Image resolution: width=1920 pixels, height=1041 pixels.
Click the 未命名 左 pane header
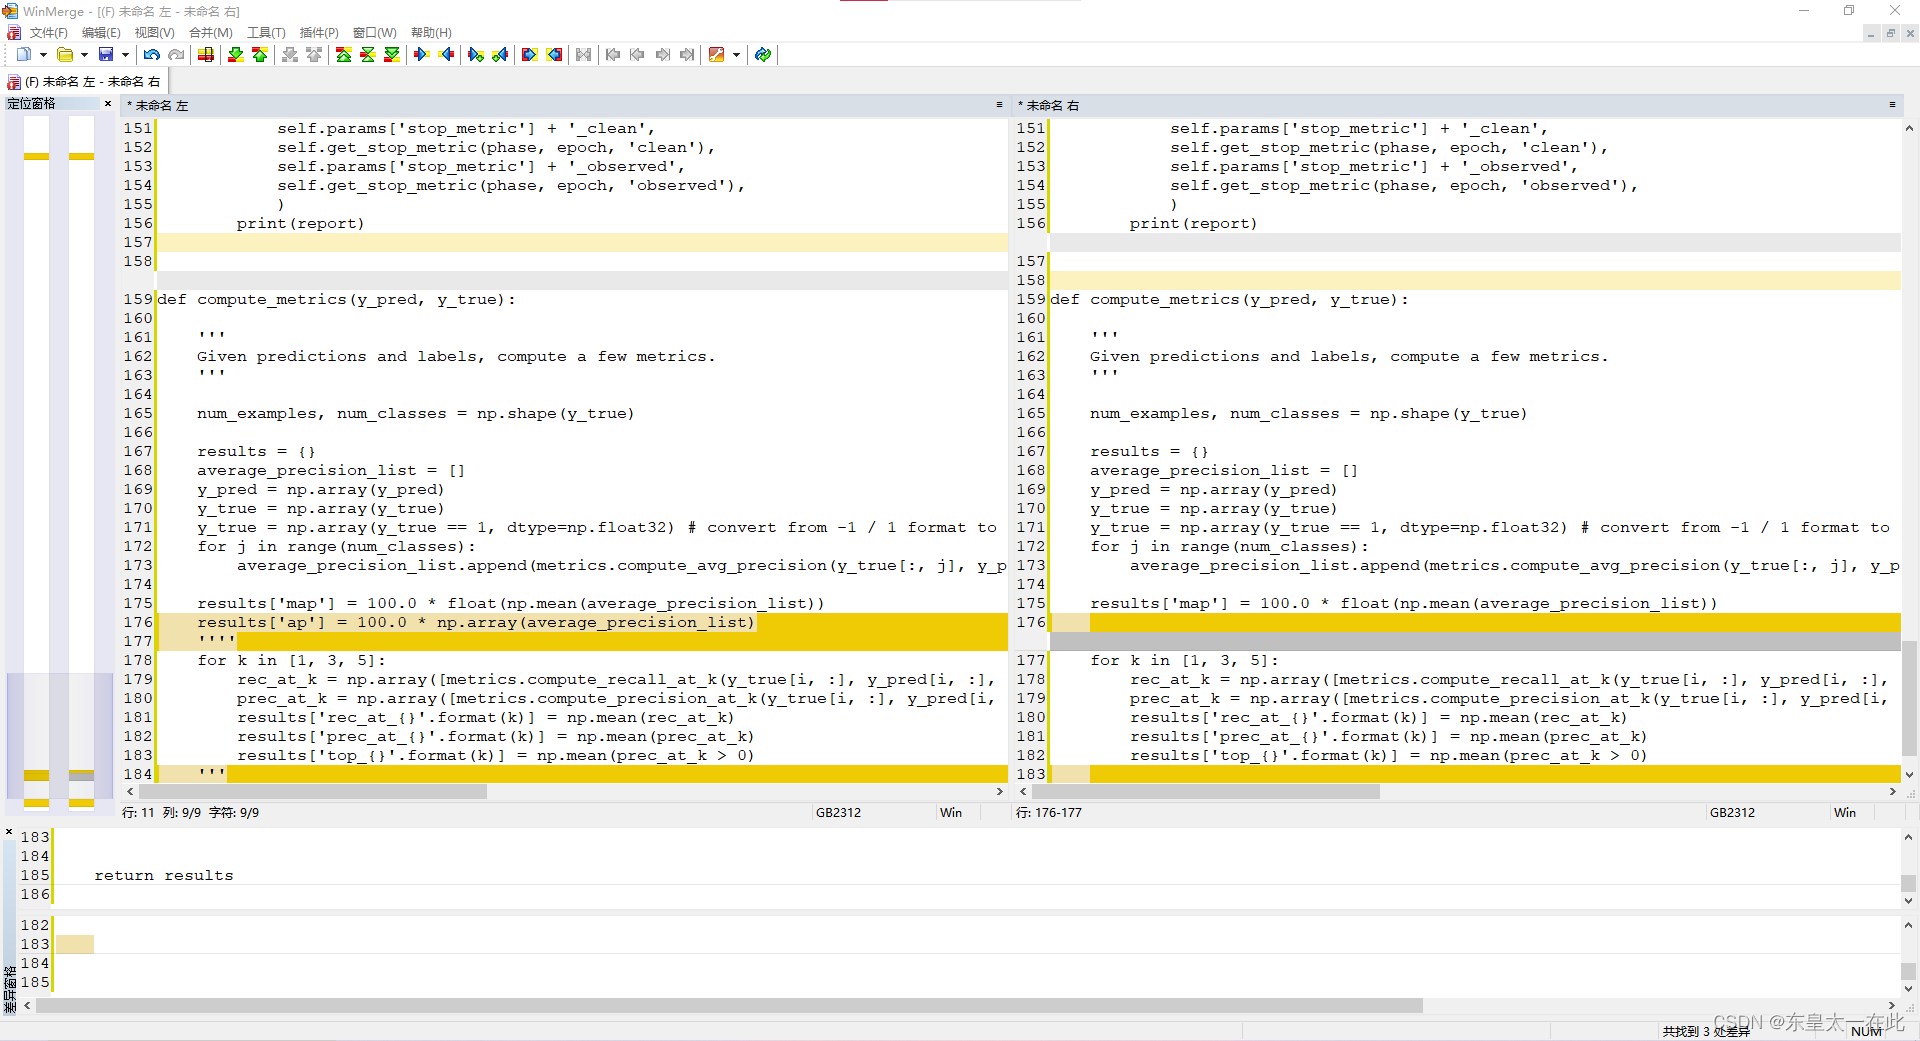[x=565, y=105]
